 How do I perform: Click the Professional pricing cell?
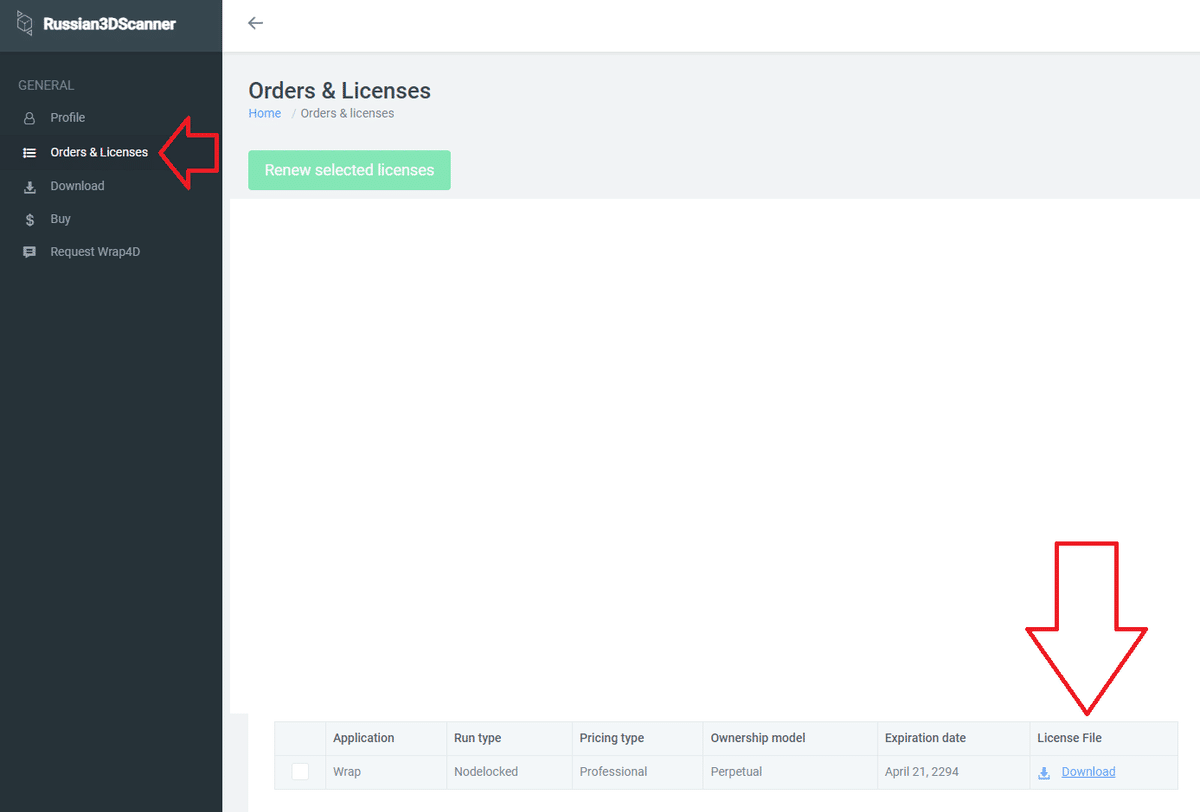click(x=613, y=772)
